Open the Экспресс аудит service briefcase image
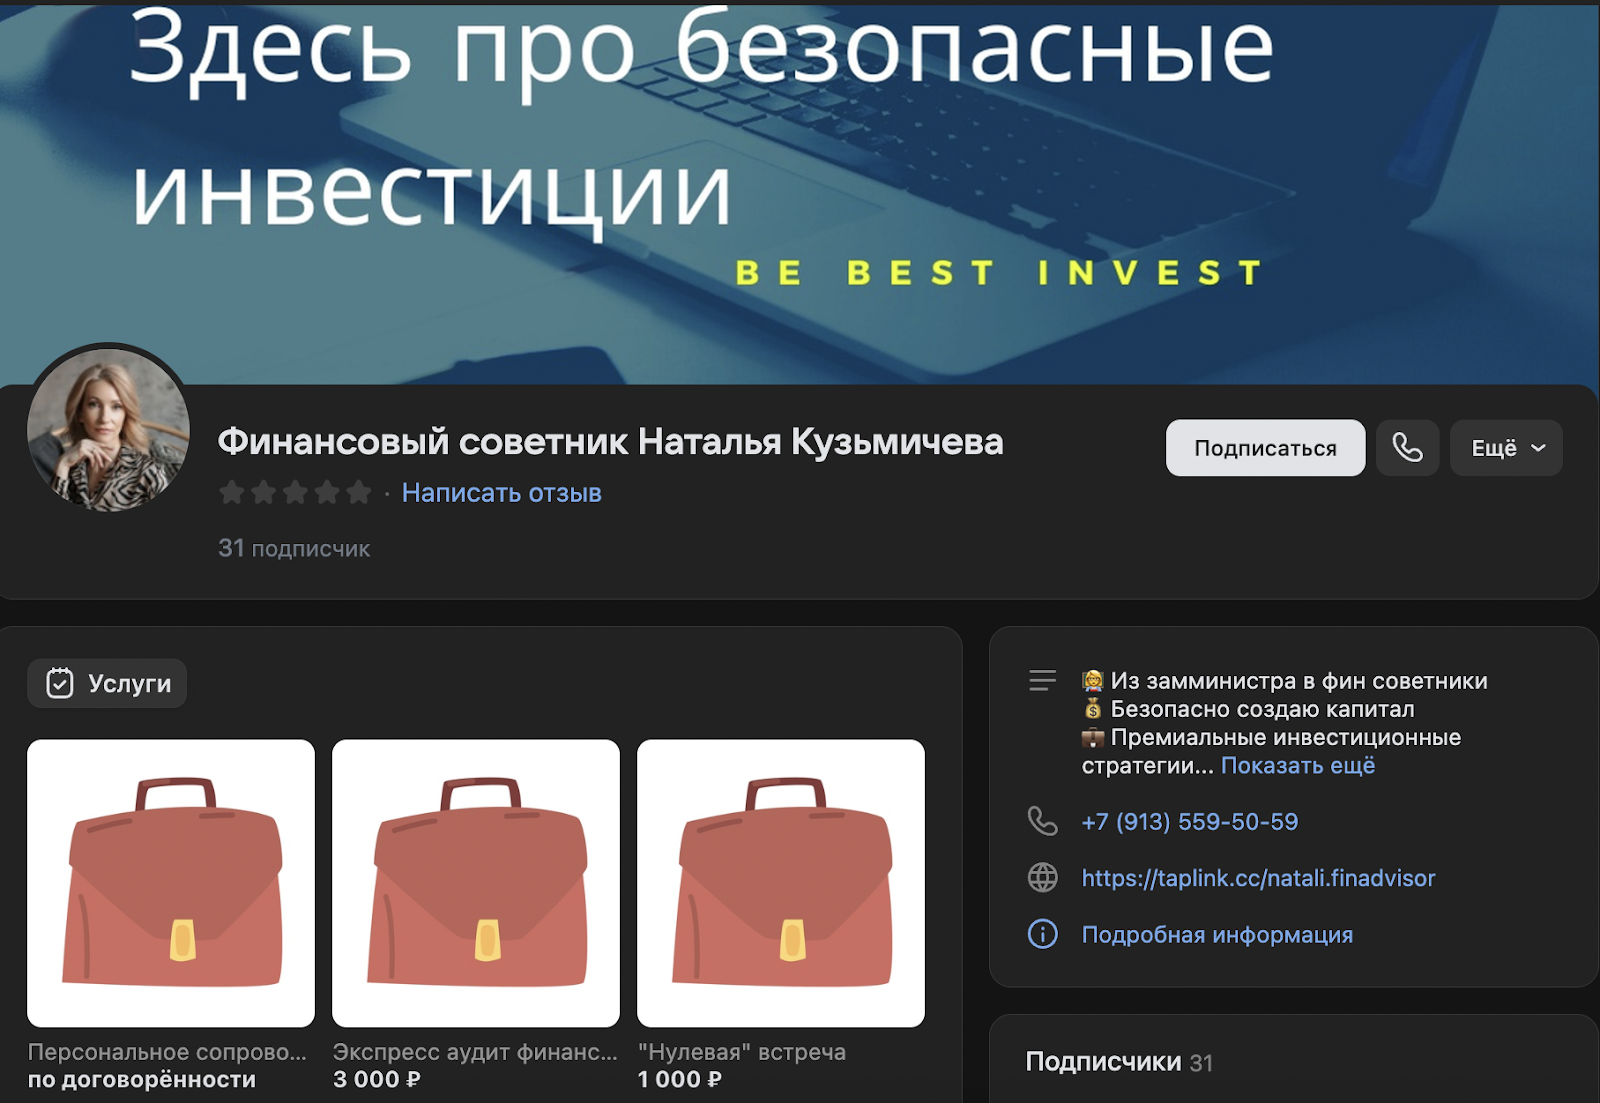1600x1103 pixels. click(x=476, y=883)
